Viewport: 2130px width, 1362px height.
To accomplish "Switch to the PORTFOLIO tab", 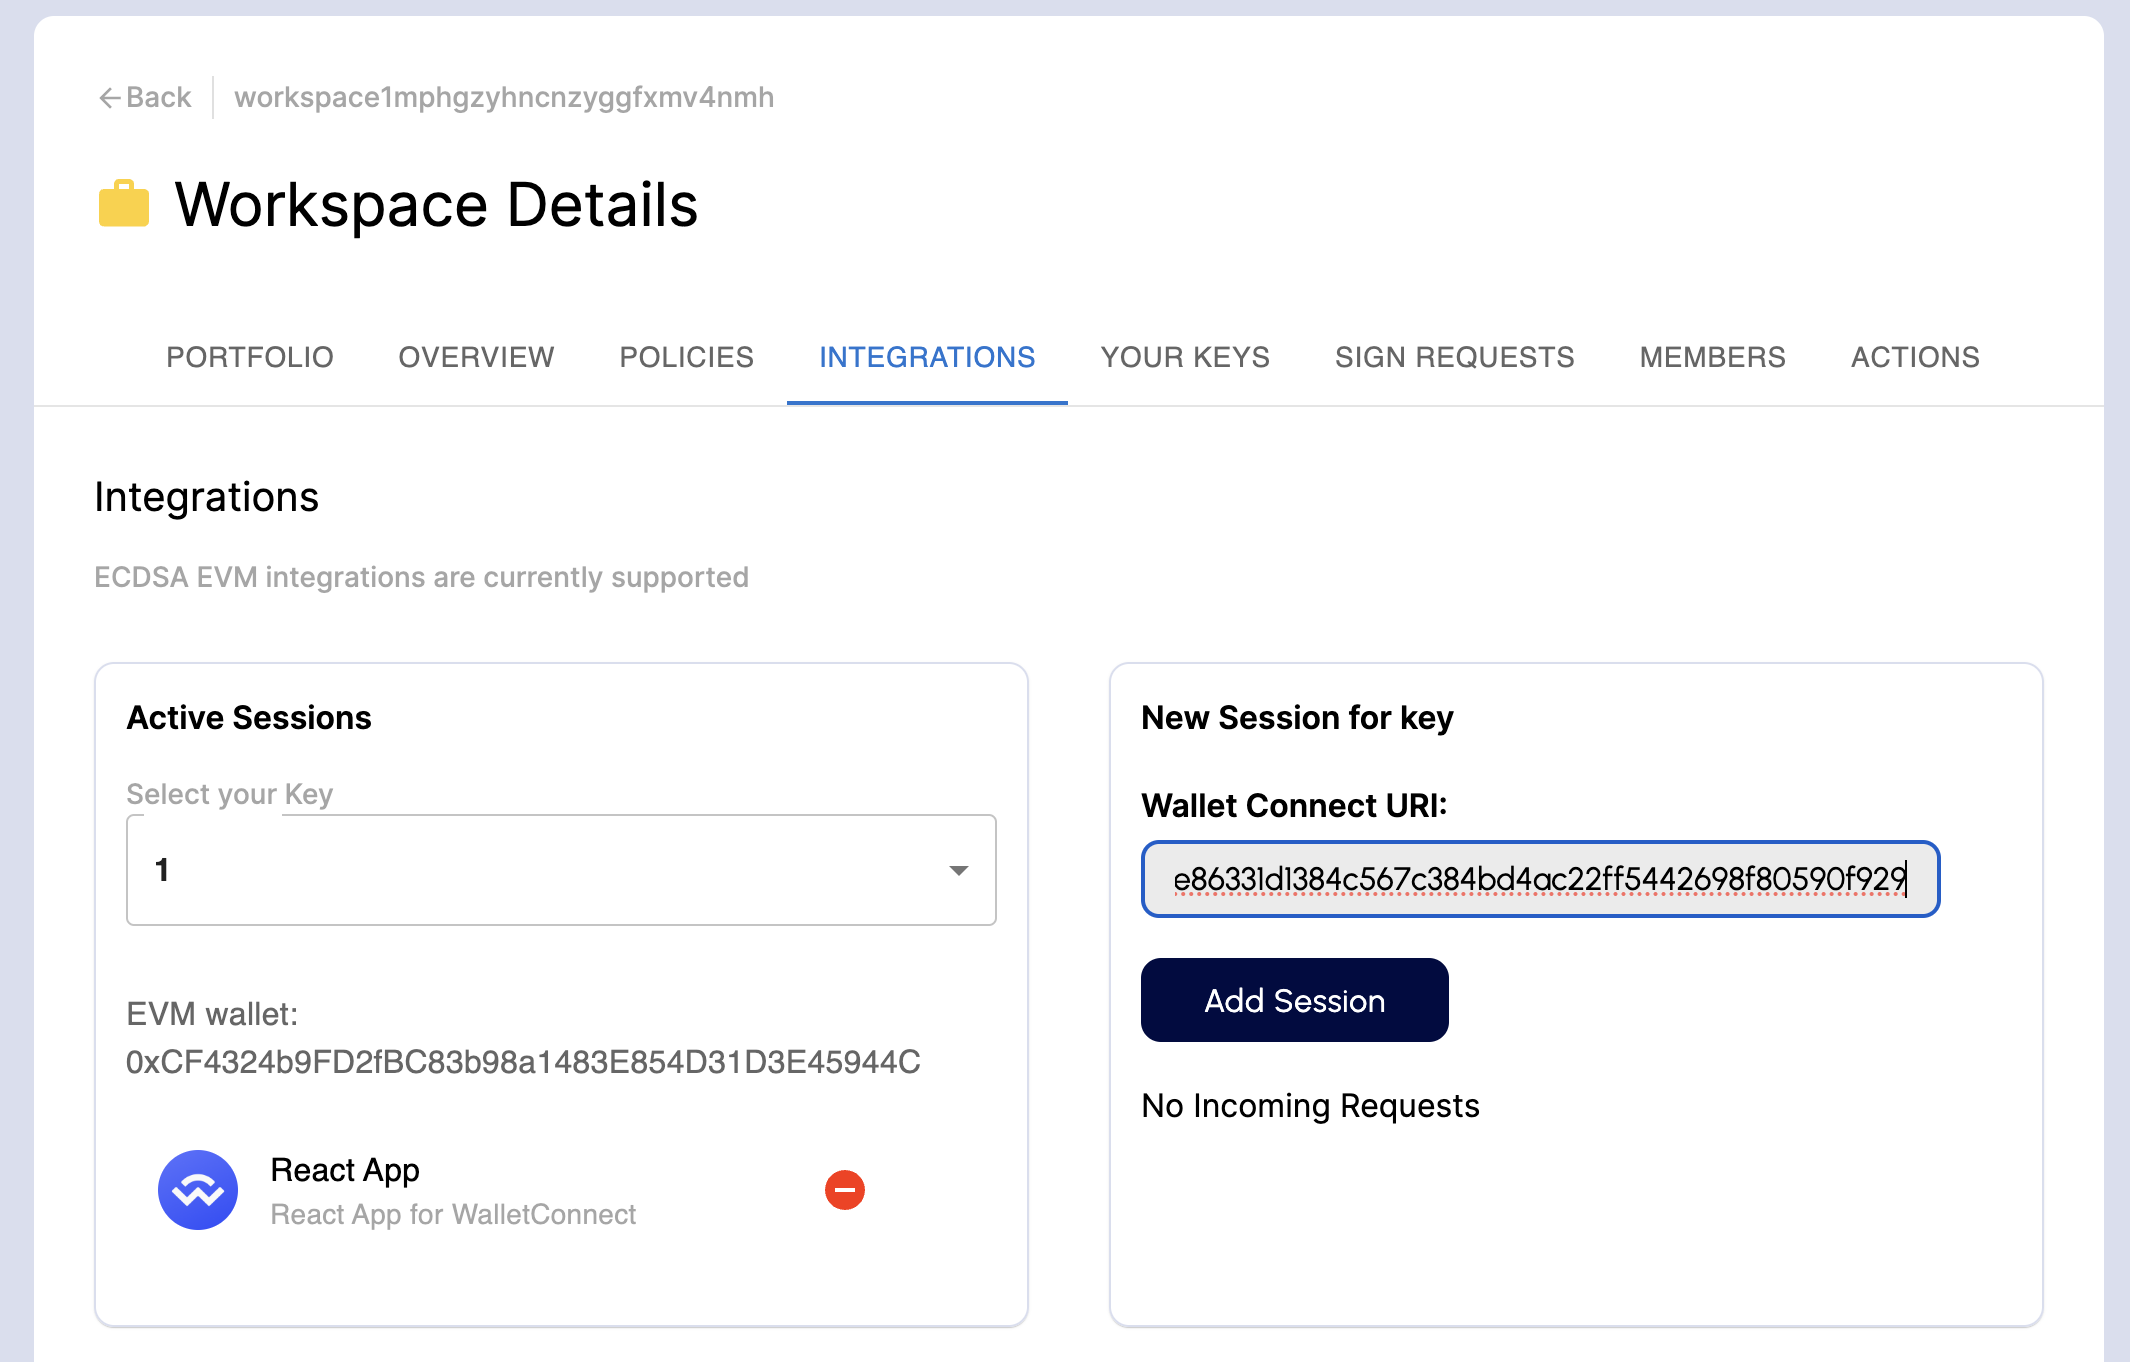I will point(250,357).
